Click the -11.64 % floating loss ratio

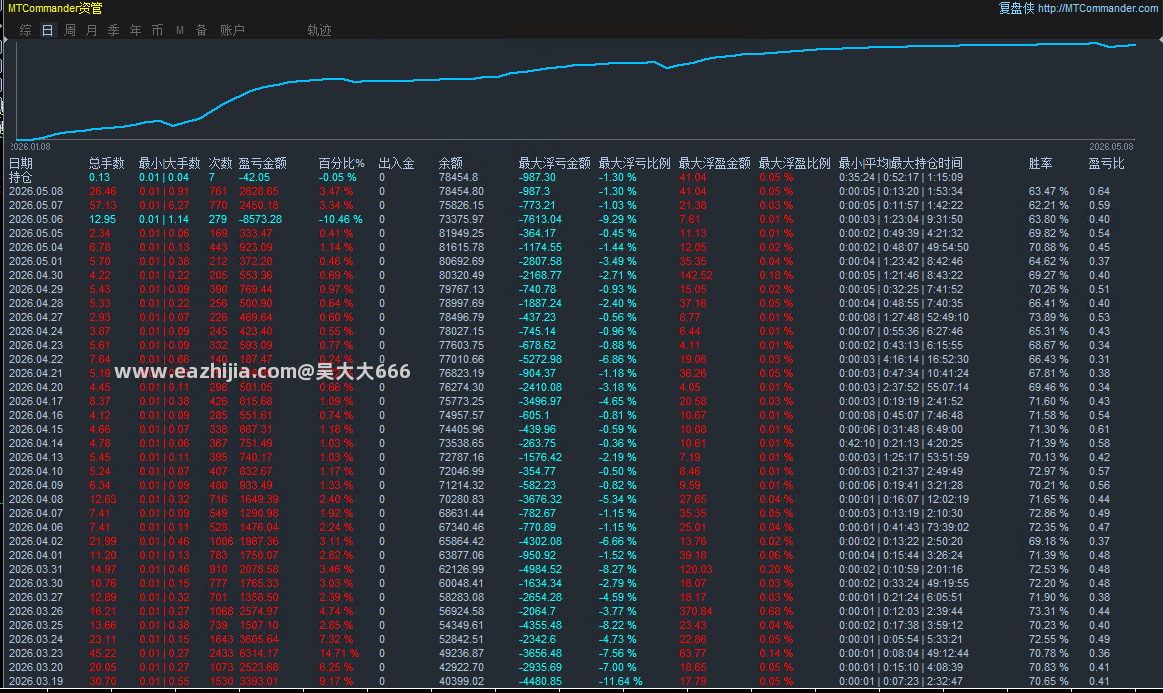[x=621, y=681]
